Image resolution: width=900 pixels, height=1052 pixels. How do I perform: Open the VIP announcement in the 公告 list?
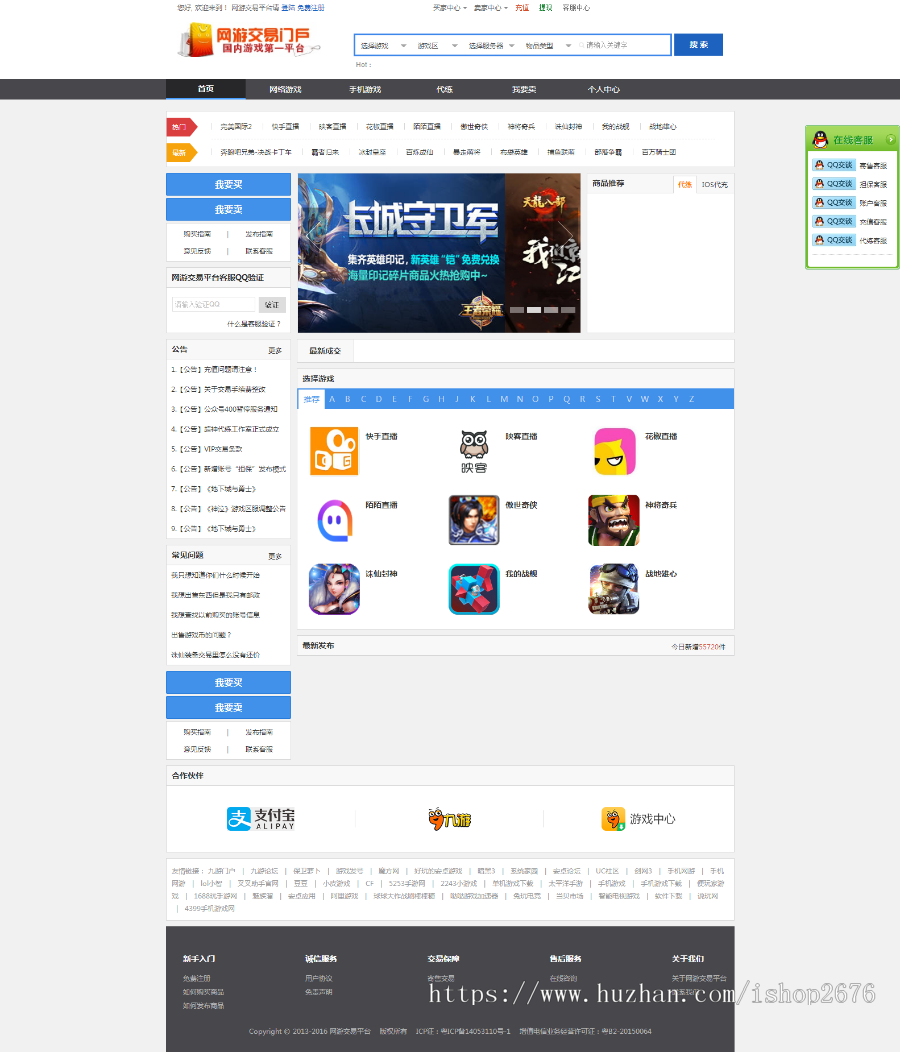(x=207, y=449)
